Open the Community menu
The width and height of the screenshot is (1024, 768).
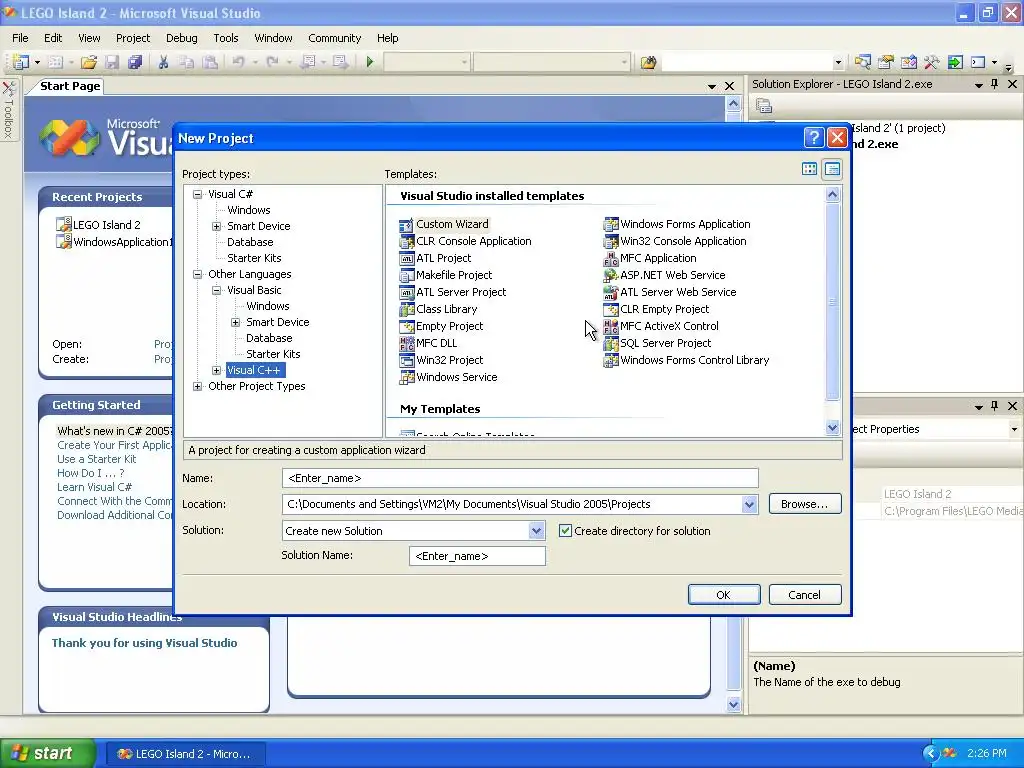[x=334, y=38]
